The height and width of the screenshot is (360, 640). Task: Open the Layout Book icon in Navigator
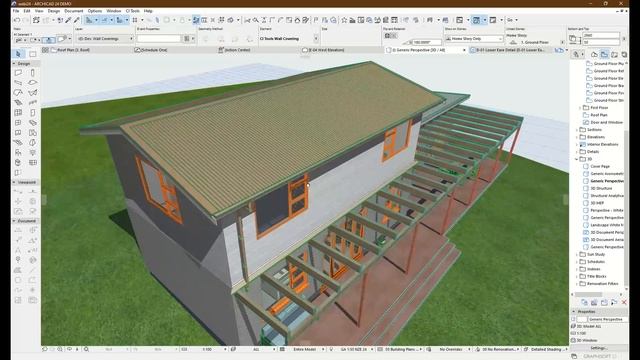614,54
